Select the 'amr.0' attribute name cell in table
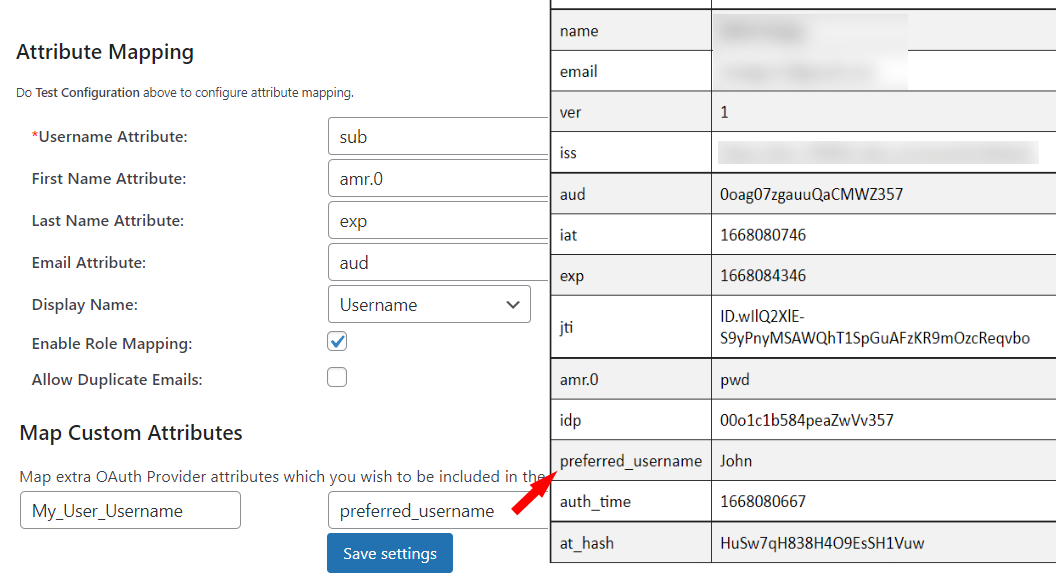Screen dimensions: 1056x586 pyautogui.click(x=631, y=379)
